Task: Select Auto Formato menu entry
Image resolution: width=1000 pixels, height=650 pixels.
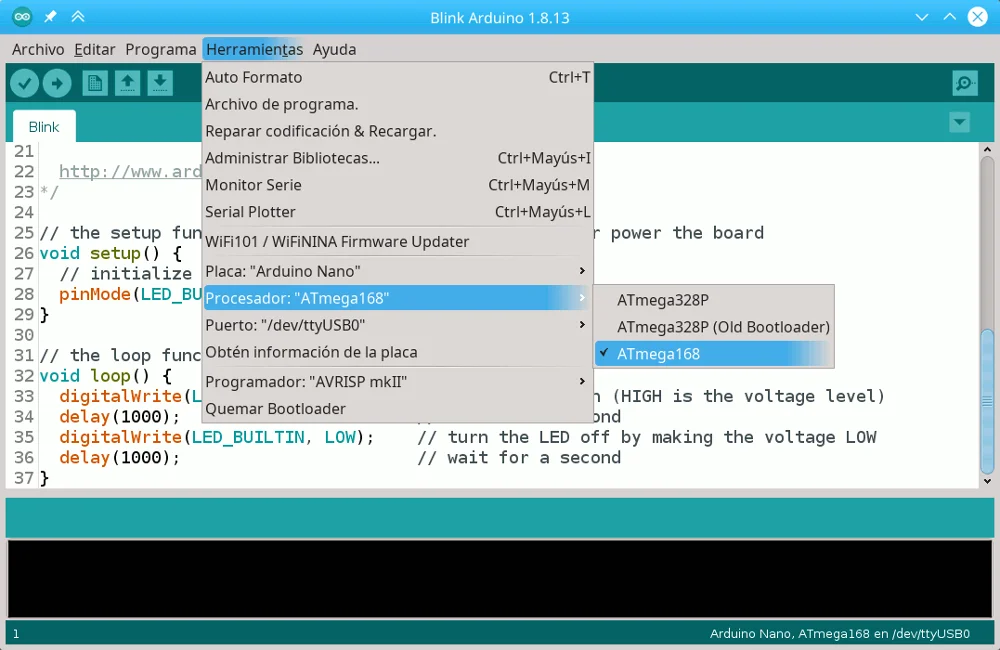Action: (398, 77)
